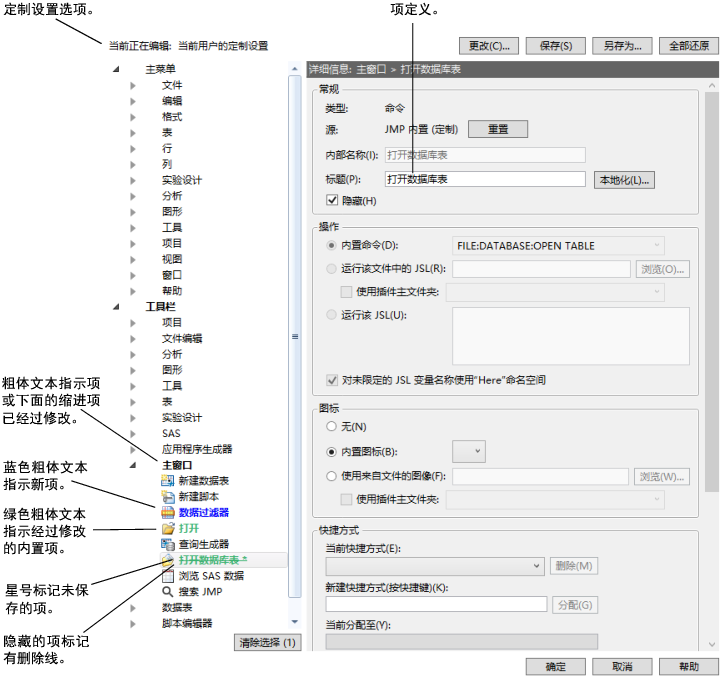Click the 更改(C)... button
The image size is (727, 684).
tap(489, 46)
